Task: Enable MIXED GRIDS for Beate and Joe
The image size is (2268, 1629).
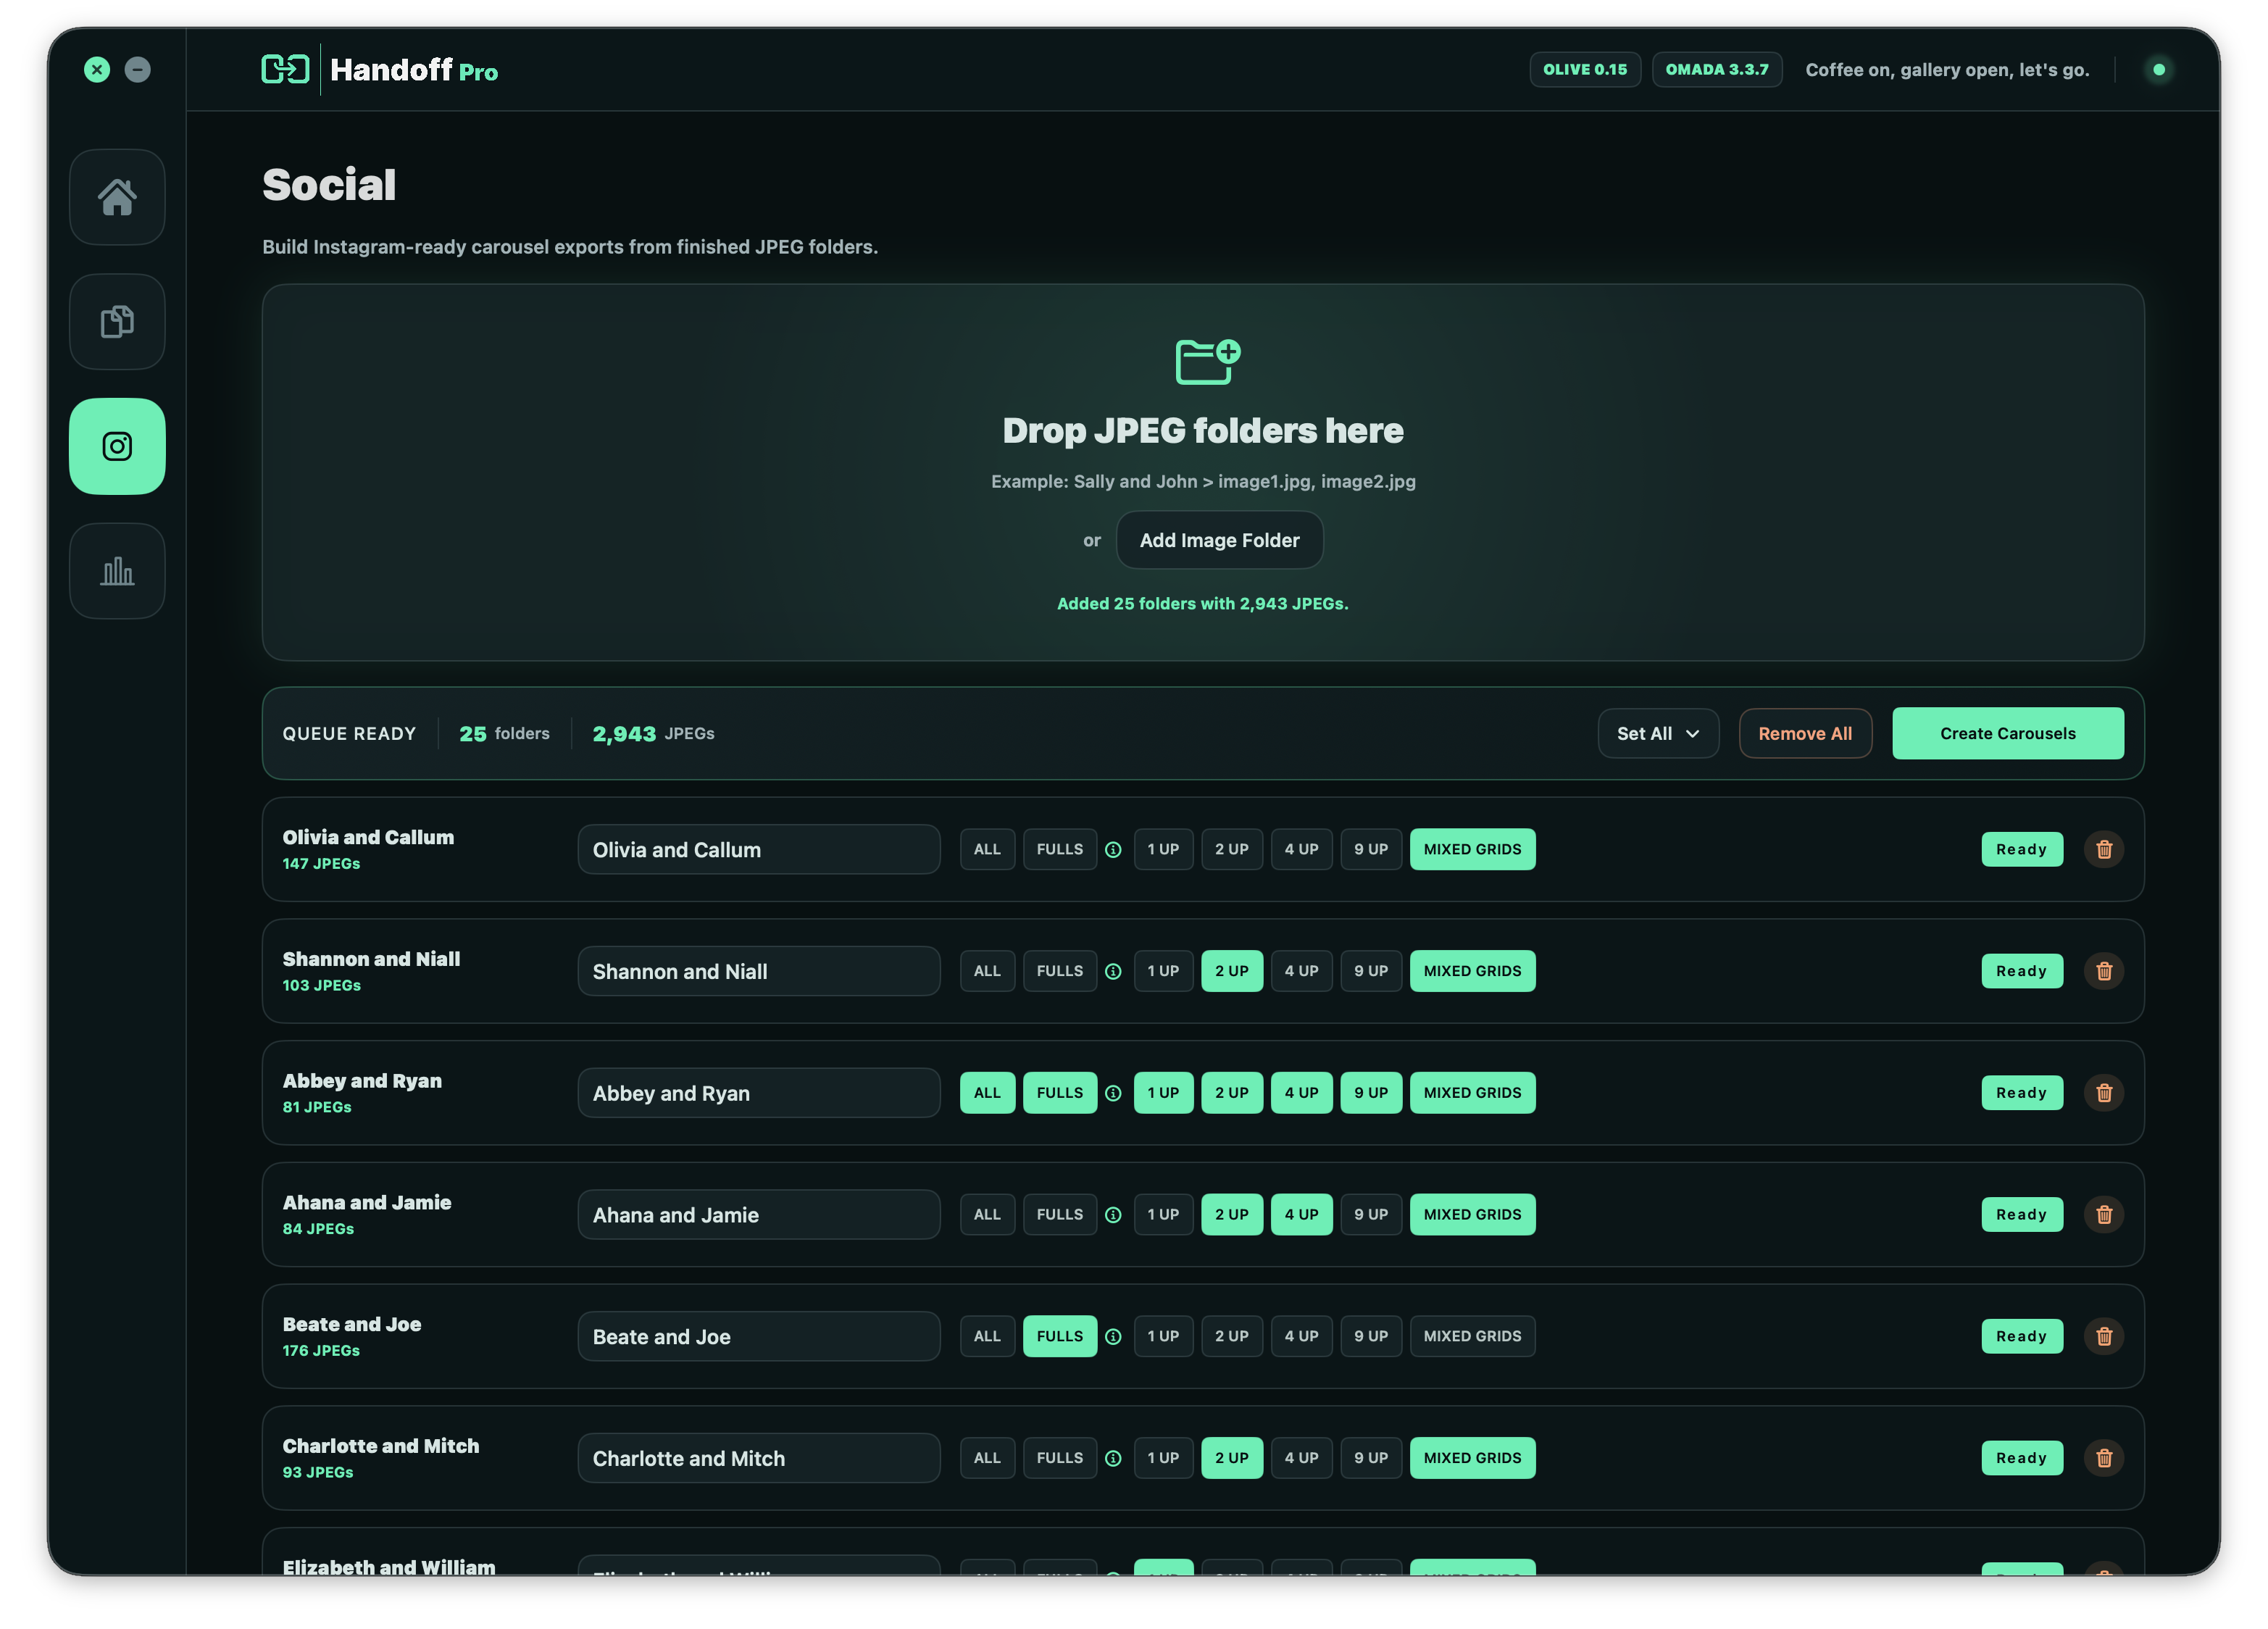Action: coord(1472,1336)
